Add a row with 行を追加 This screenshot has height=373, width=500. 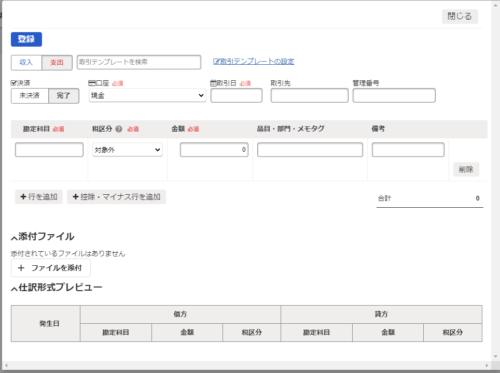click(39, 197)
